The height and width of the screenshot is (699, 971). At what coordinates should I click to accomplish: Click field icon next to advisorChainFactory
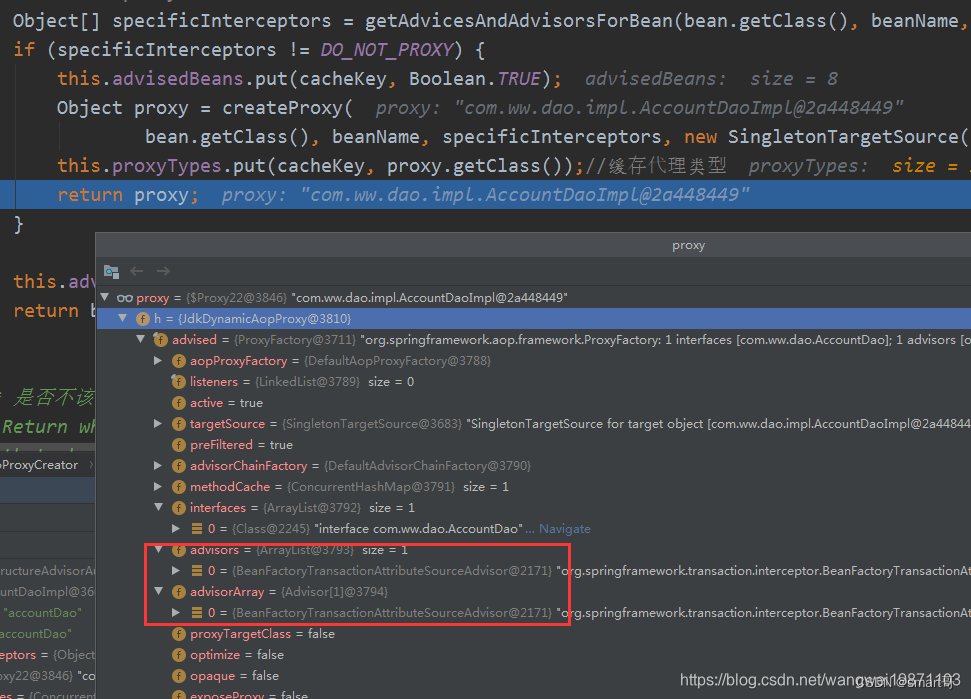(179, 466)
